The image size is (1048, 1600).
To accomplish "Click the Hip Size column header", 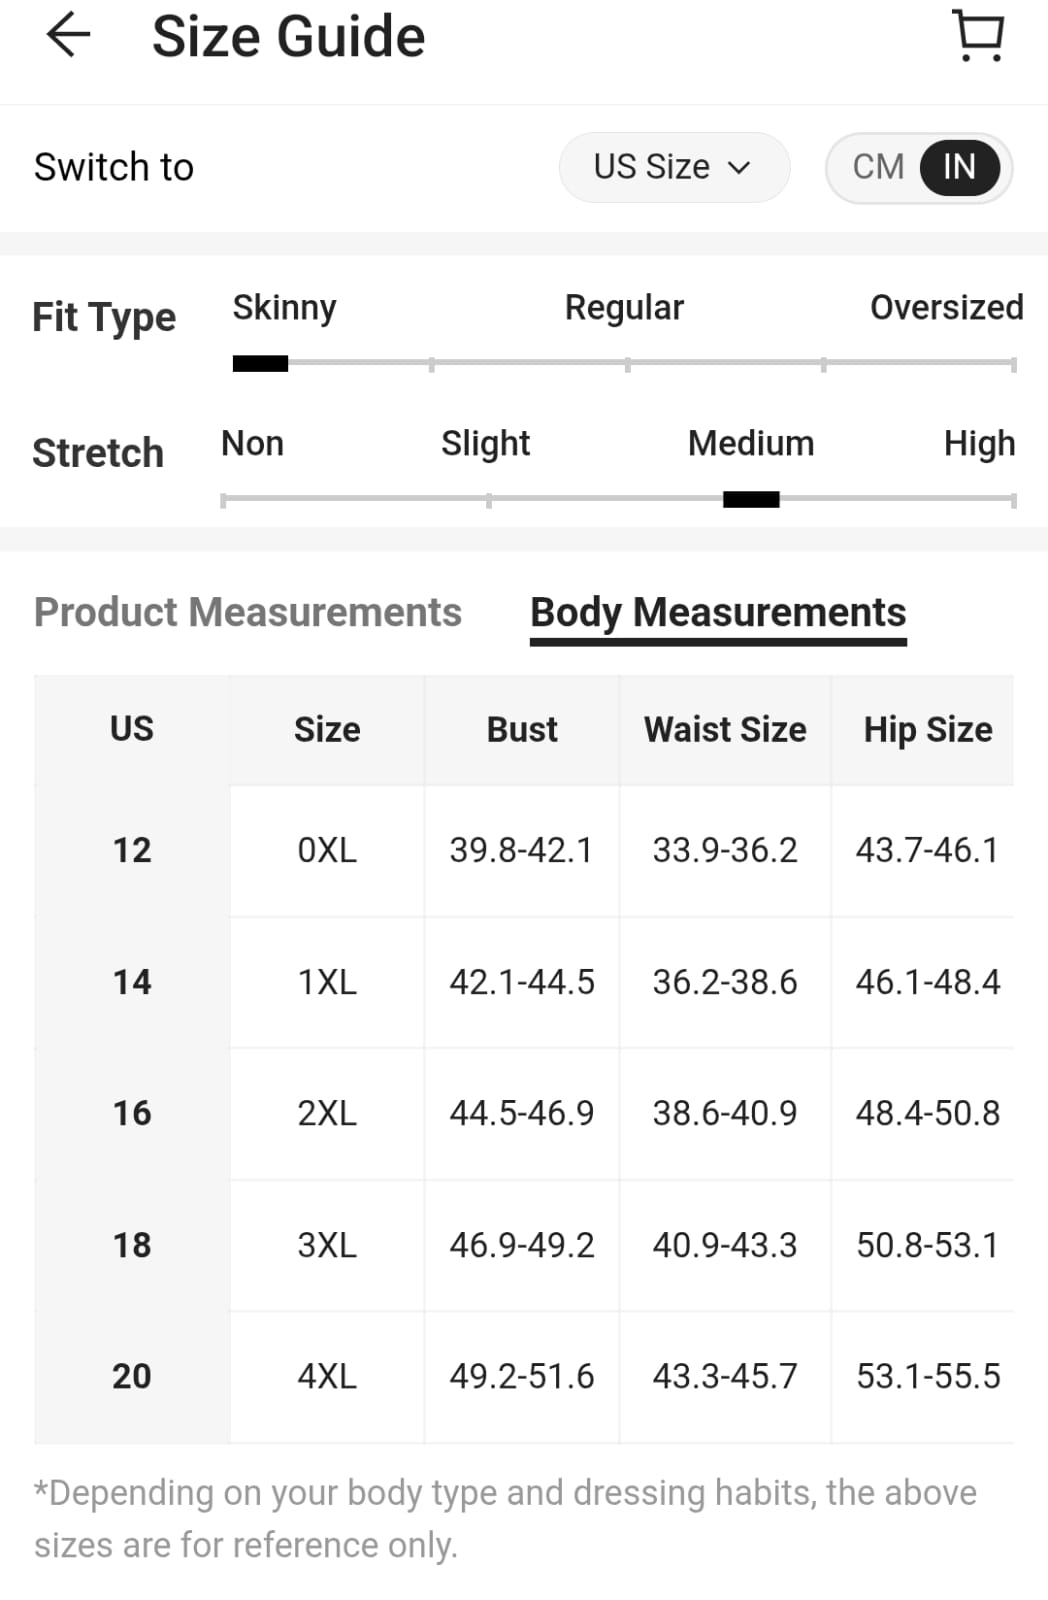I will click(x=928, y=730).
